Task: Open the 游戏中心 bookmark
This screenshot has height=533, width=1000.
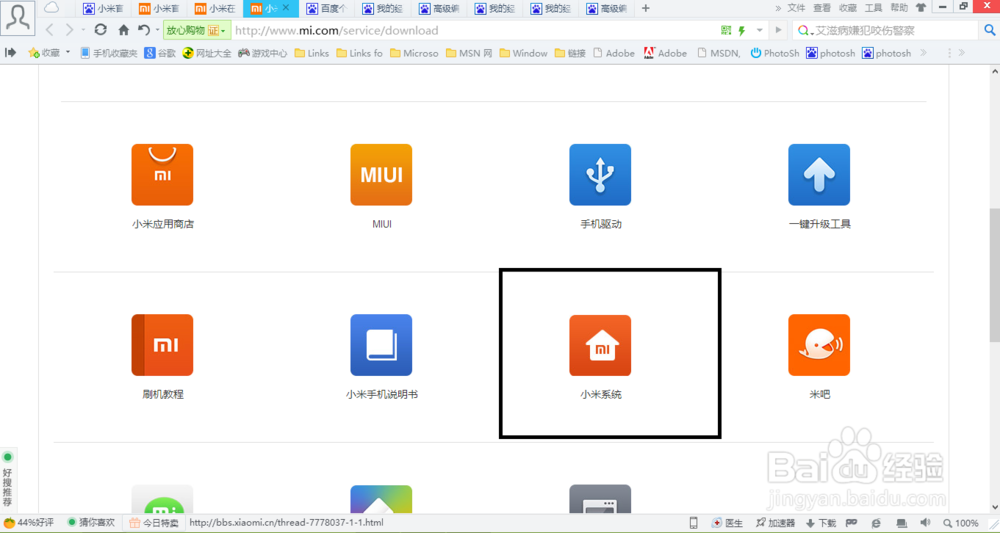Action: click(x=263, y=53)
